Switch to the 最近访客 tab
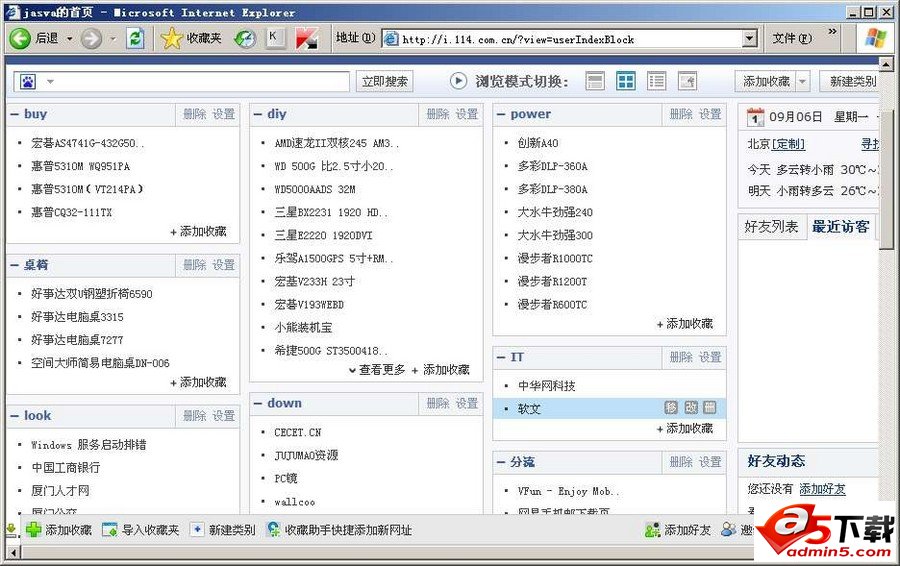The width and height of the screenshot is (900, 566). coord(840,227)
